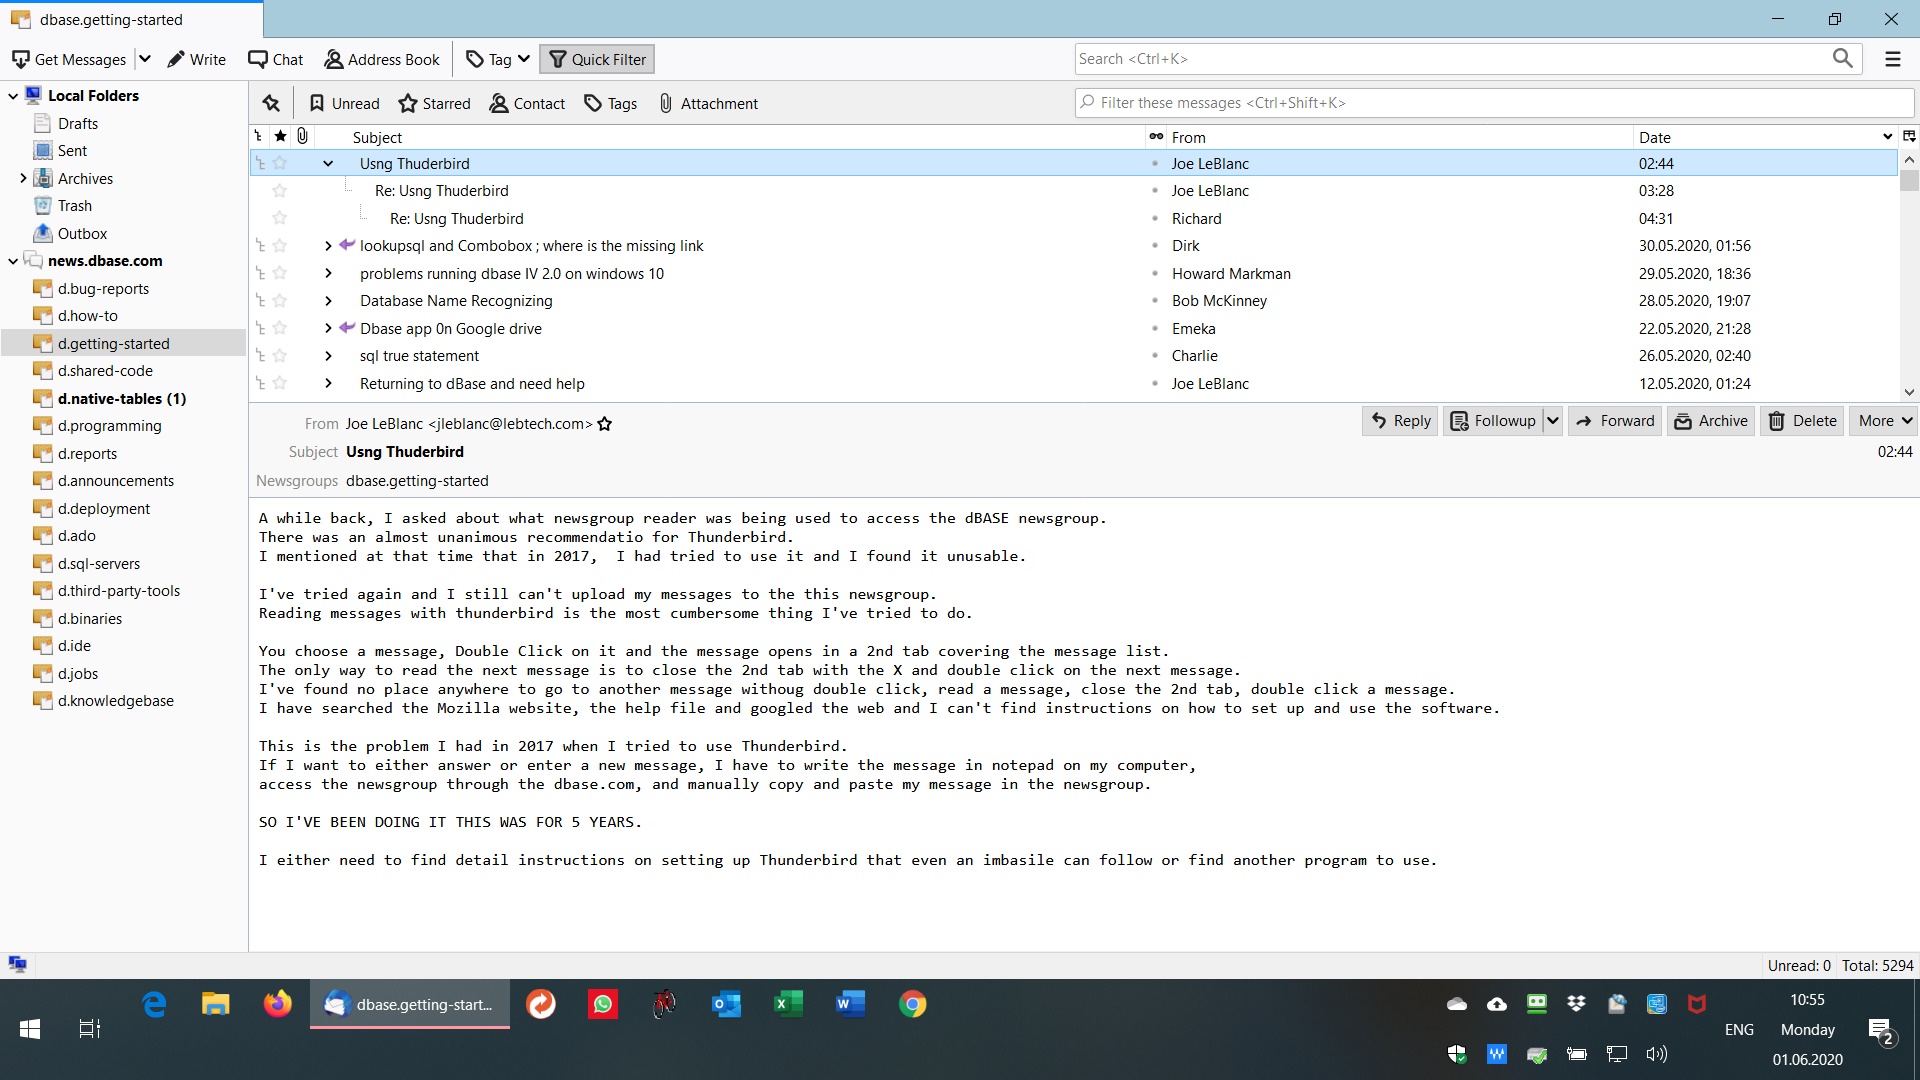Open the More actions dropdown
1920x1080 pixels.
click(x=1885, y=421)
